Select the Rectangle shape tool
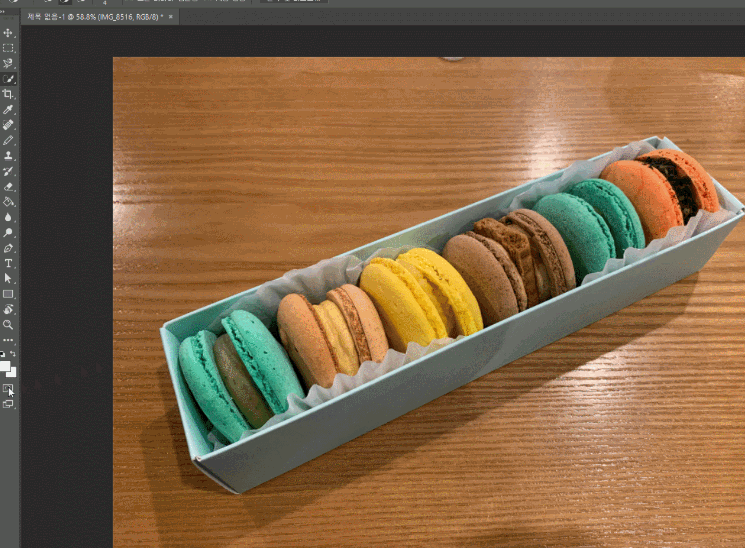 [x=8, y=294]
